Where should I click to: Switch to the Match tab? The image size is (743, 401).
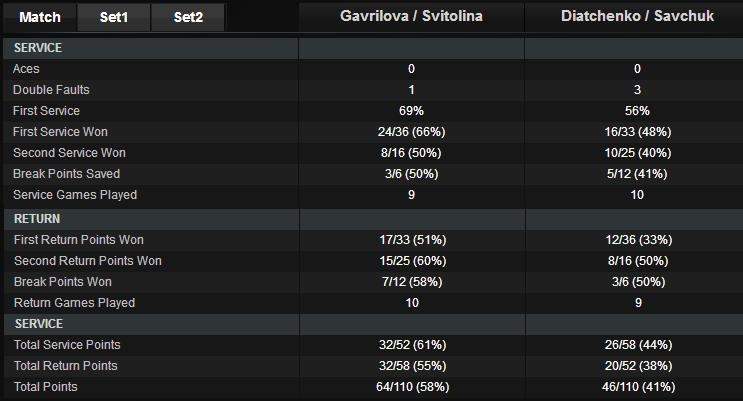pos(40,17)
